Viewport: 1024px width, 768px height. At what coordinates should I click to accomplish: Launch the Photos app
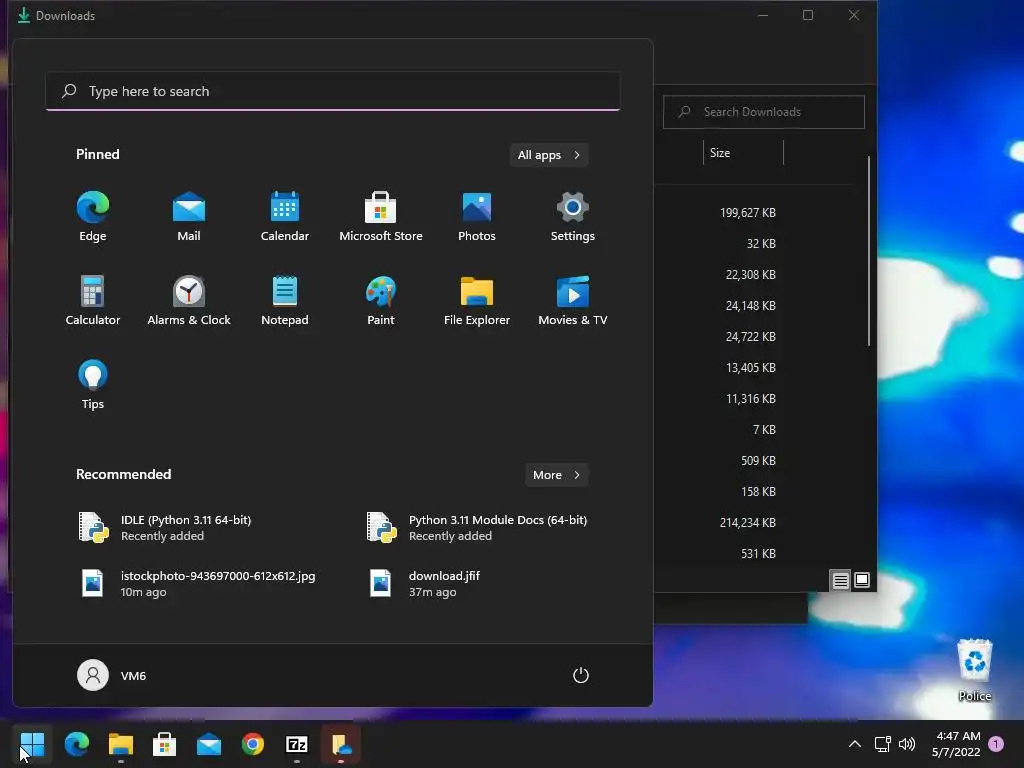click(477, 217)
